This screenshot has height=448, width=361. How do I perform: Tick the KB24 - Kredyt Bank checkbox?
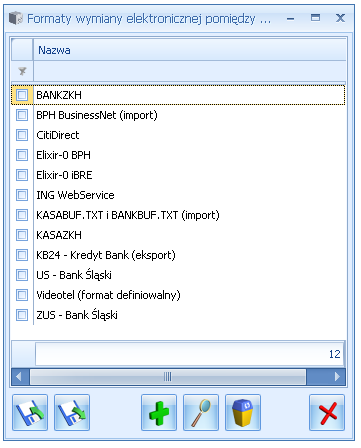(22, 255)
